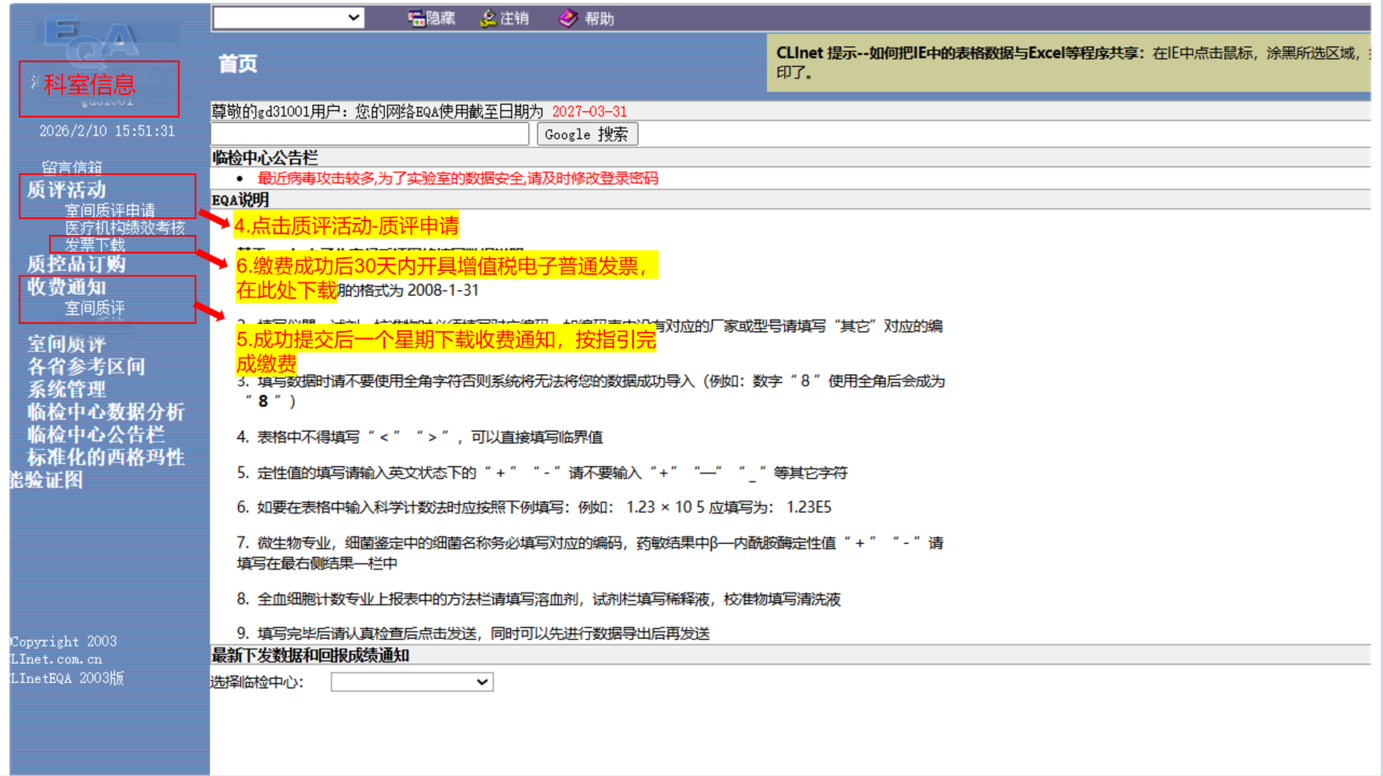Viewport: 1383px width, 776px height.
Task: Click the 标准化的西格玛性能验证图 sidebar item
Action: click(106, 458)
